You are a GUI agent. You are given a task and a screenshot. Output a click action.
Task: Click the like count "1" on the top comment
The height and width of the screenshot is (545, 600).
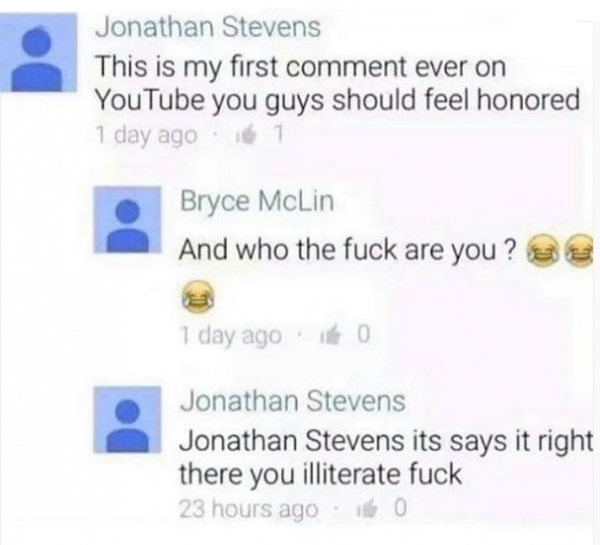(x=279, y=135)
